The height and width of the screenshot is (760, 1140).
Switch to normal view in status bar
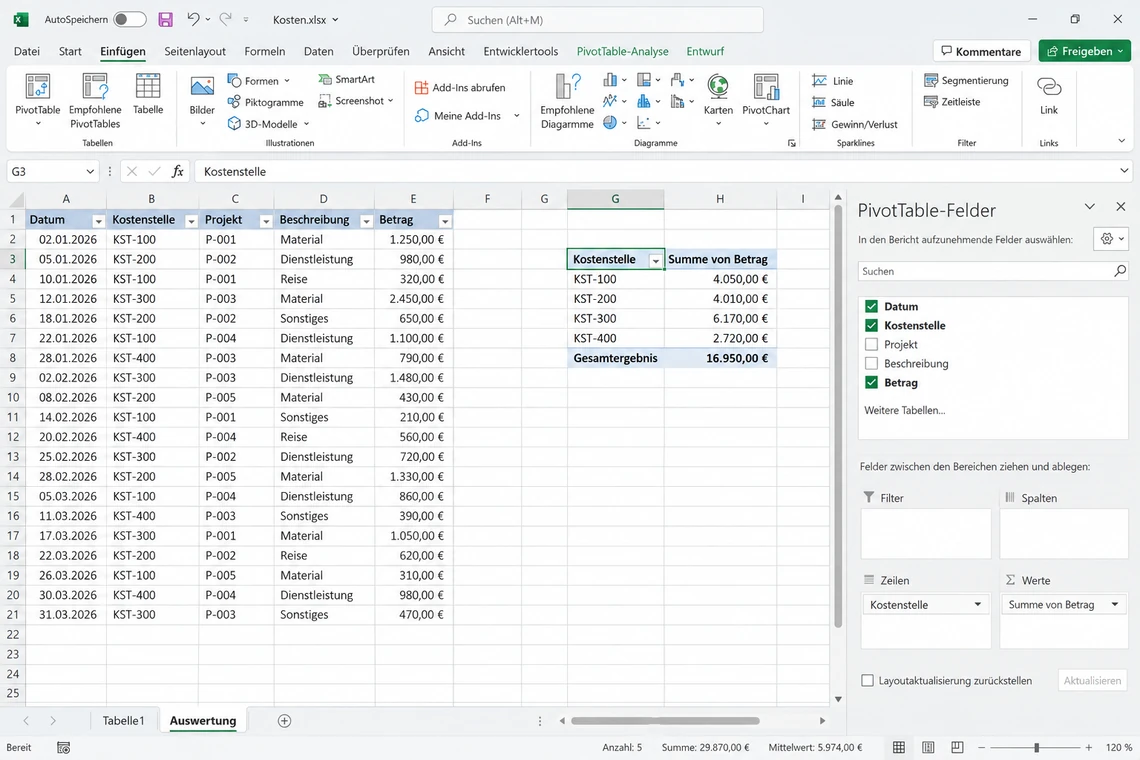tap(899, 748)
